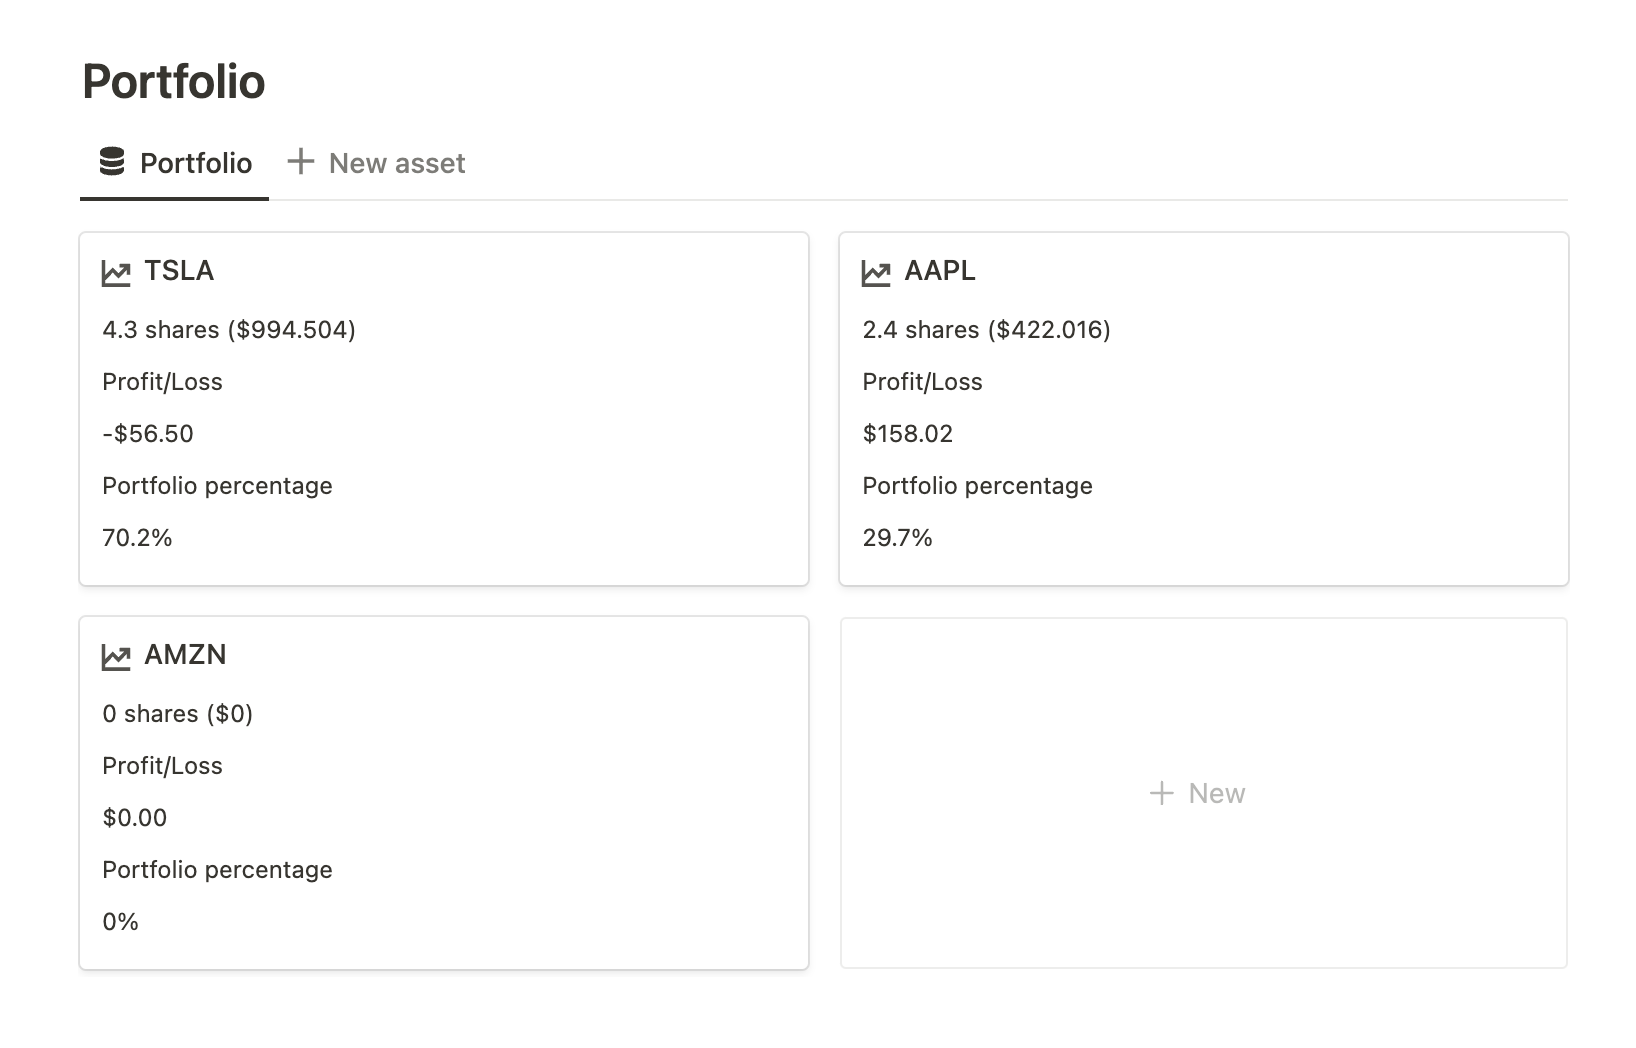
Task: Click Profit/Loss label in TSLA card
Action: pyautogui.click(x=162, y=382)
